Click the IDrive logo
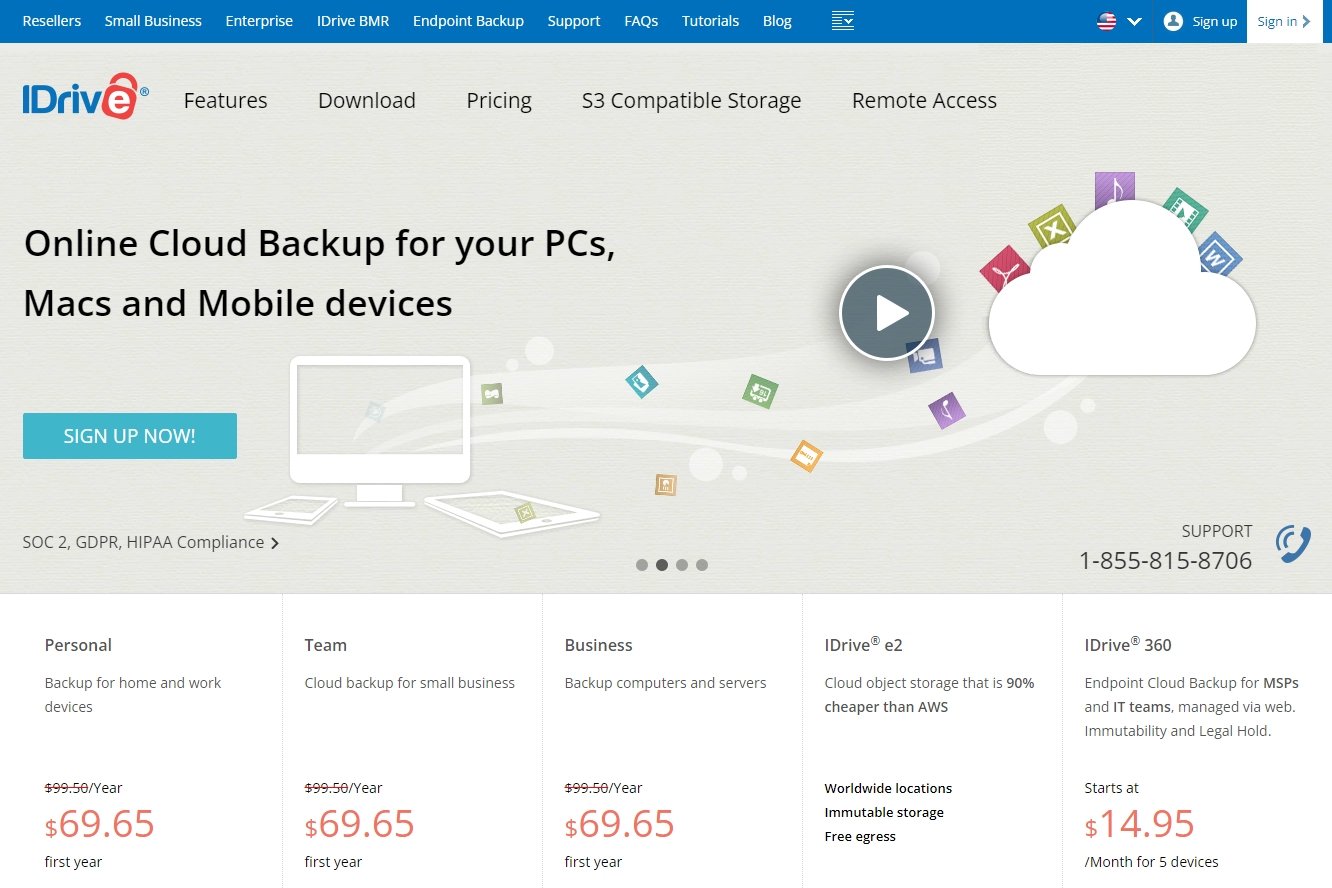Viewport: 1332px width, 888px height. [x=86, y=97]
